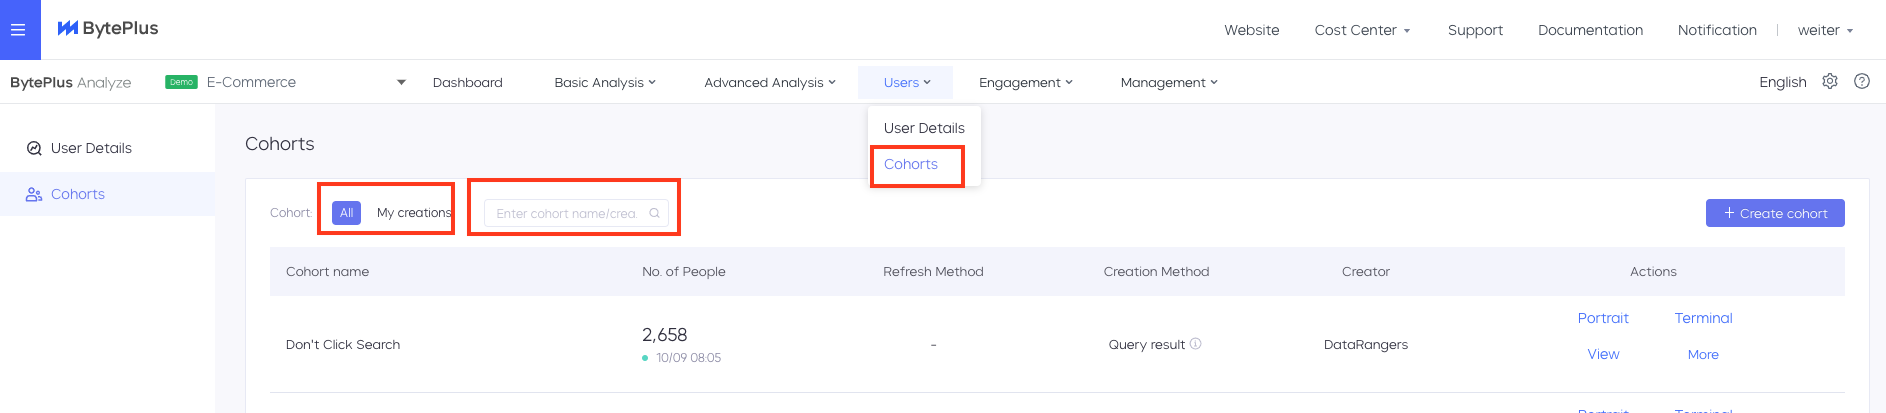Open Cohorts in the sidebar
The image size is (1886, 413).
(x=107, y=194)
